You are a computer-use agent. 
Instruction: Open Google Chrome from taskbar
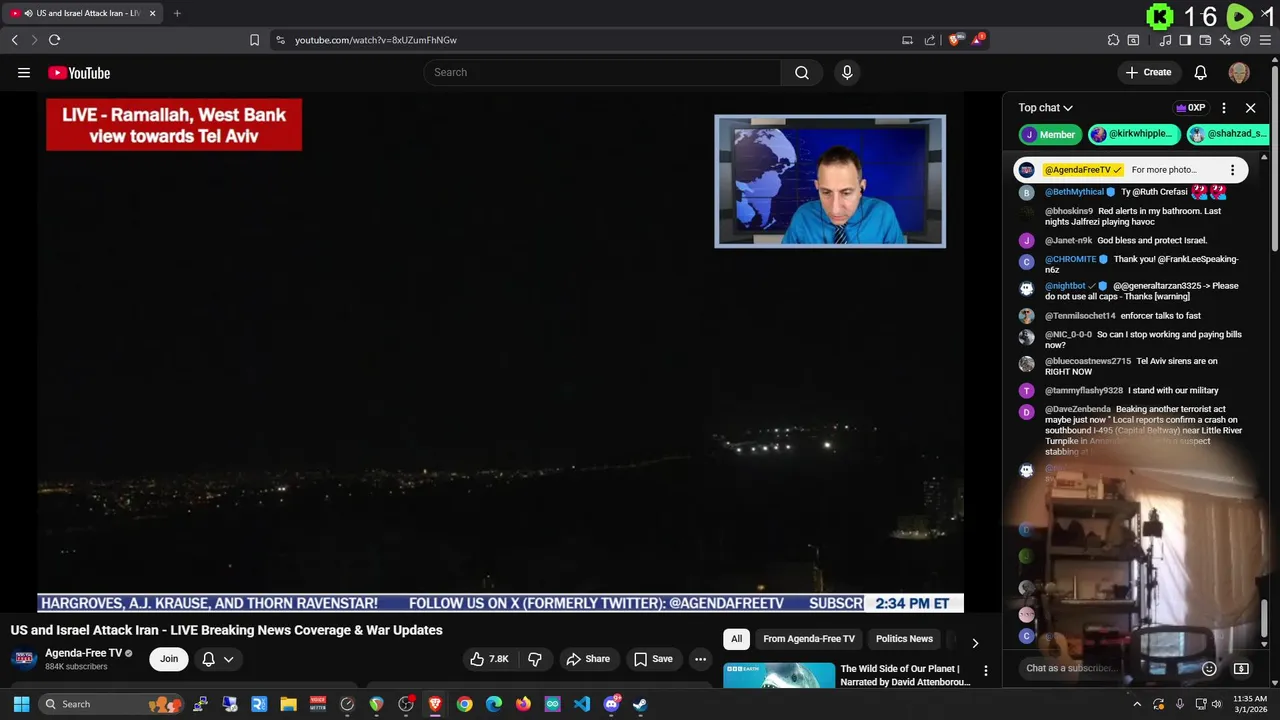464,704
